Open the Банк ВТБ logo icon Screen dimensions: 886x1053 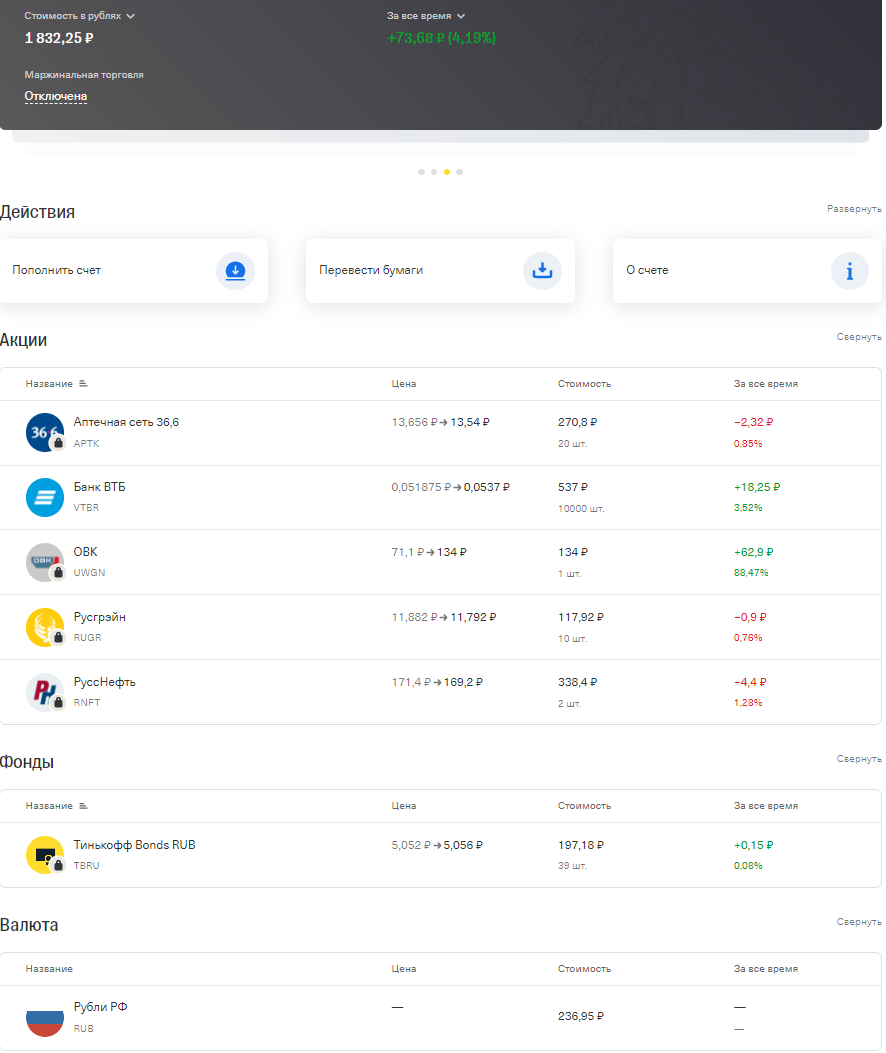[x=45, y=498]
